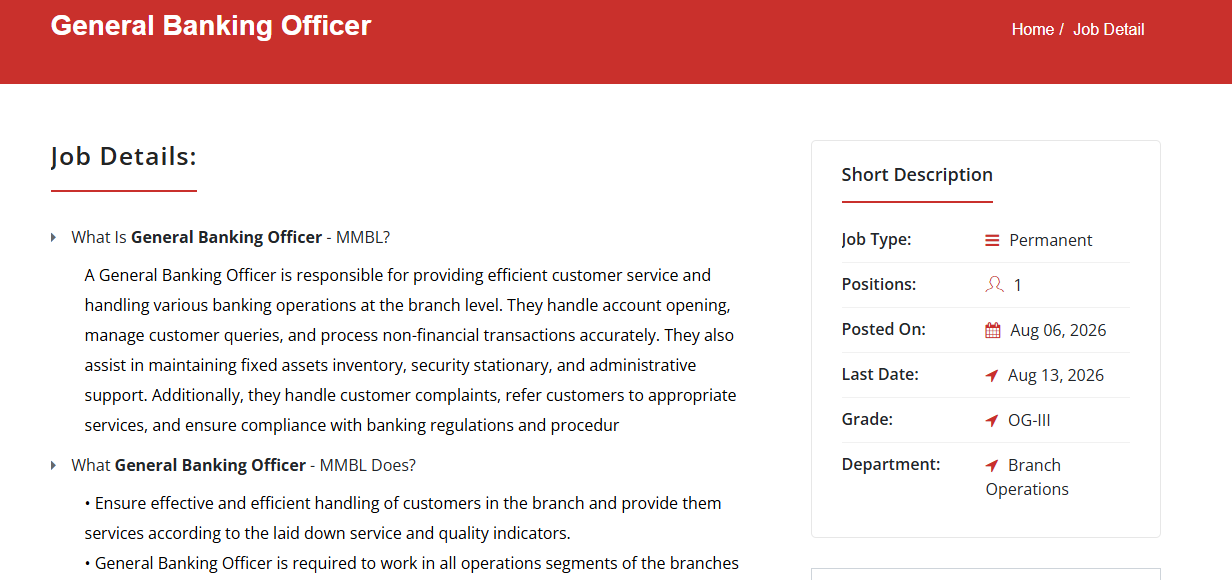The width and height of the screenshot is (1232, 580).
Task: Click the Last Date label
Action: tap(880, 374)
